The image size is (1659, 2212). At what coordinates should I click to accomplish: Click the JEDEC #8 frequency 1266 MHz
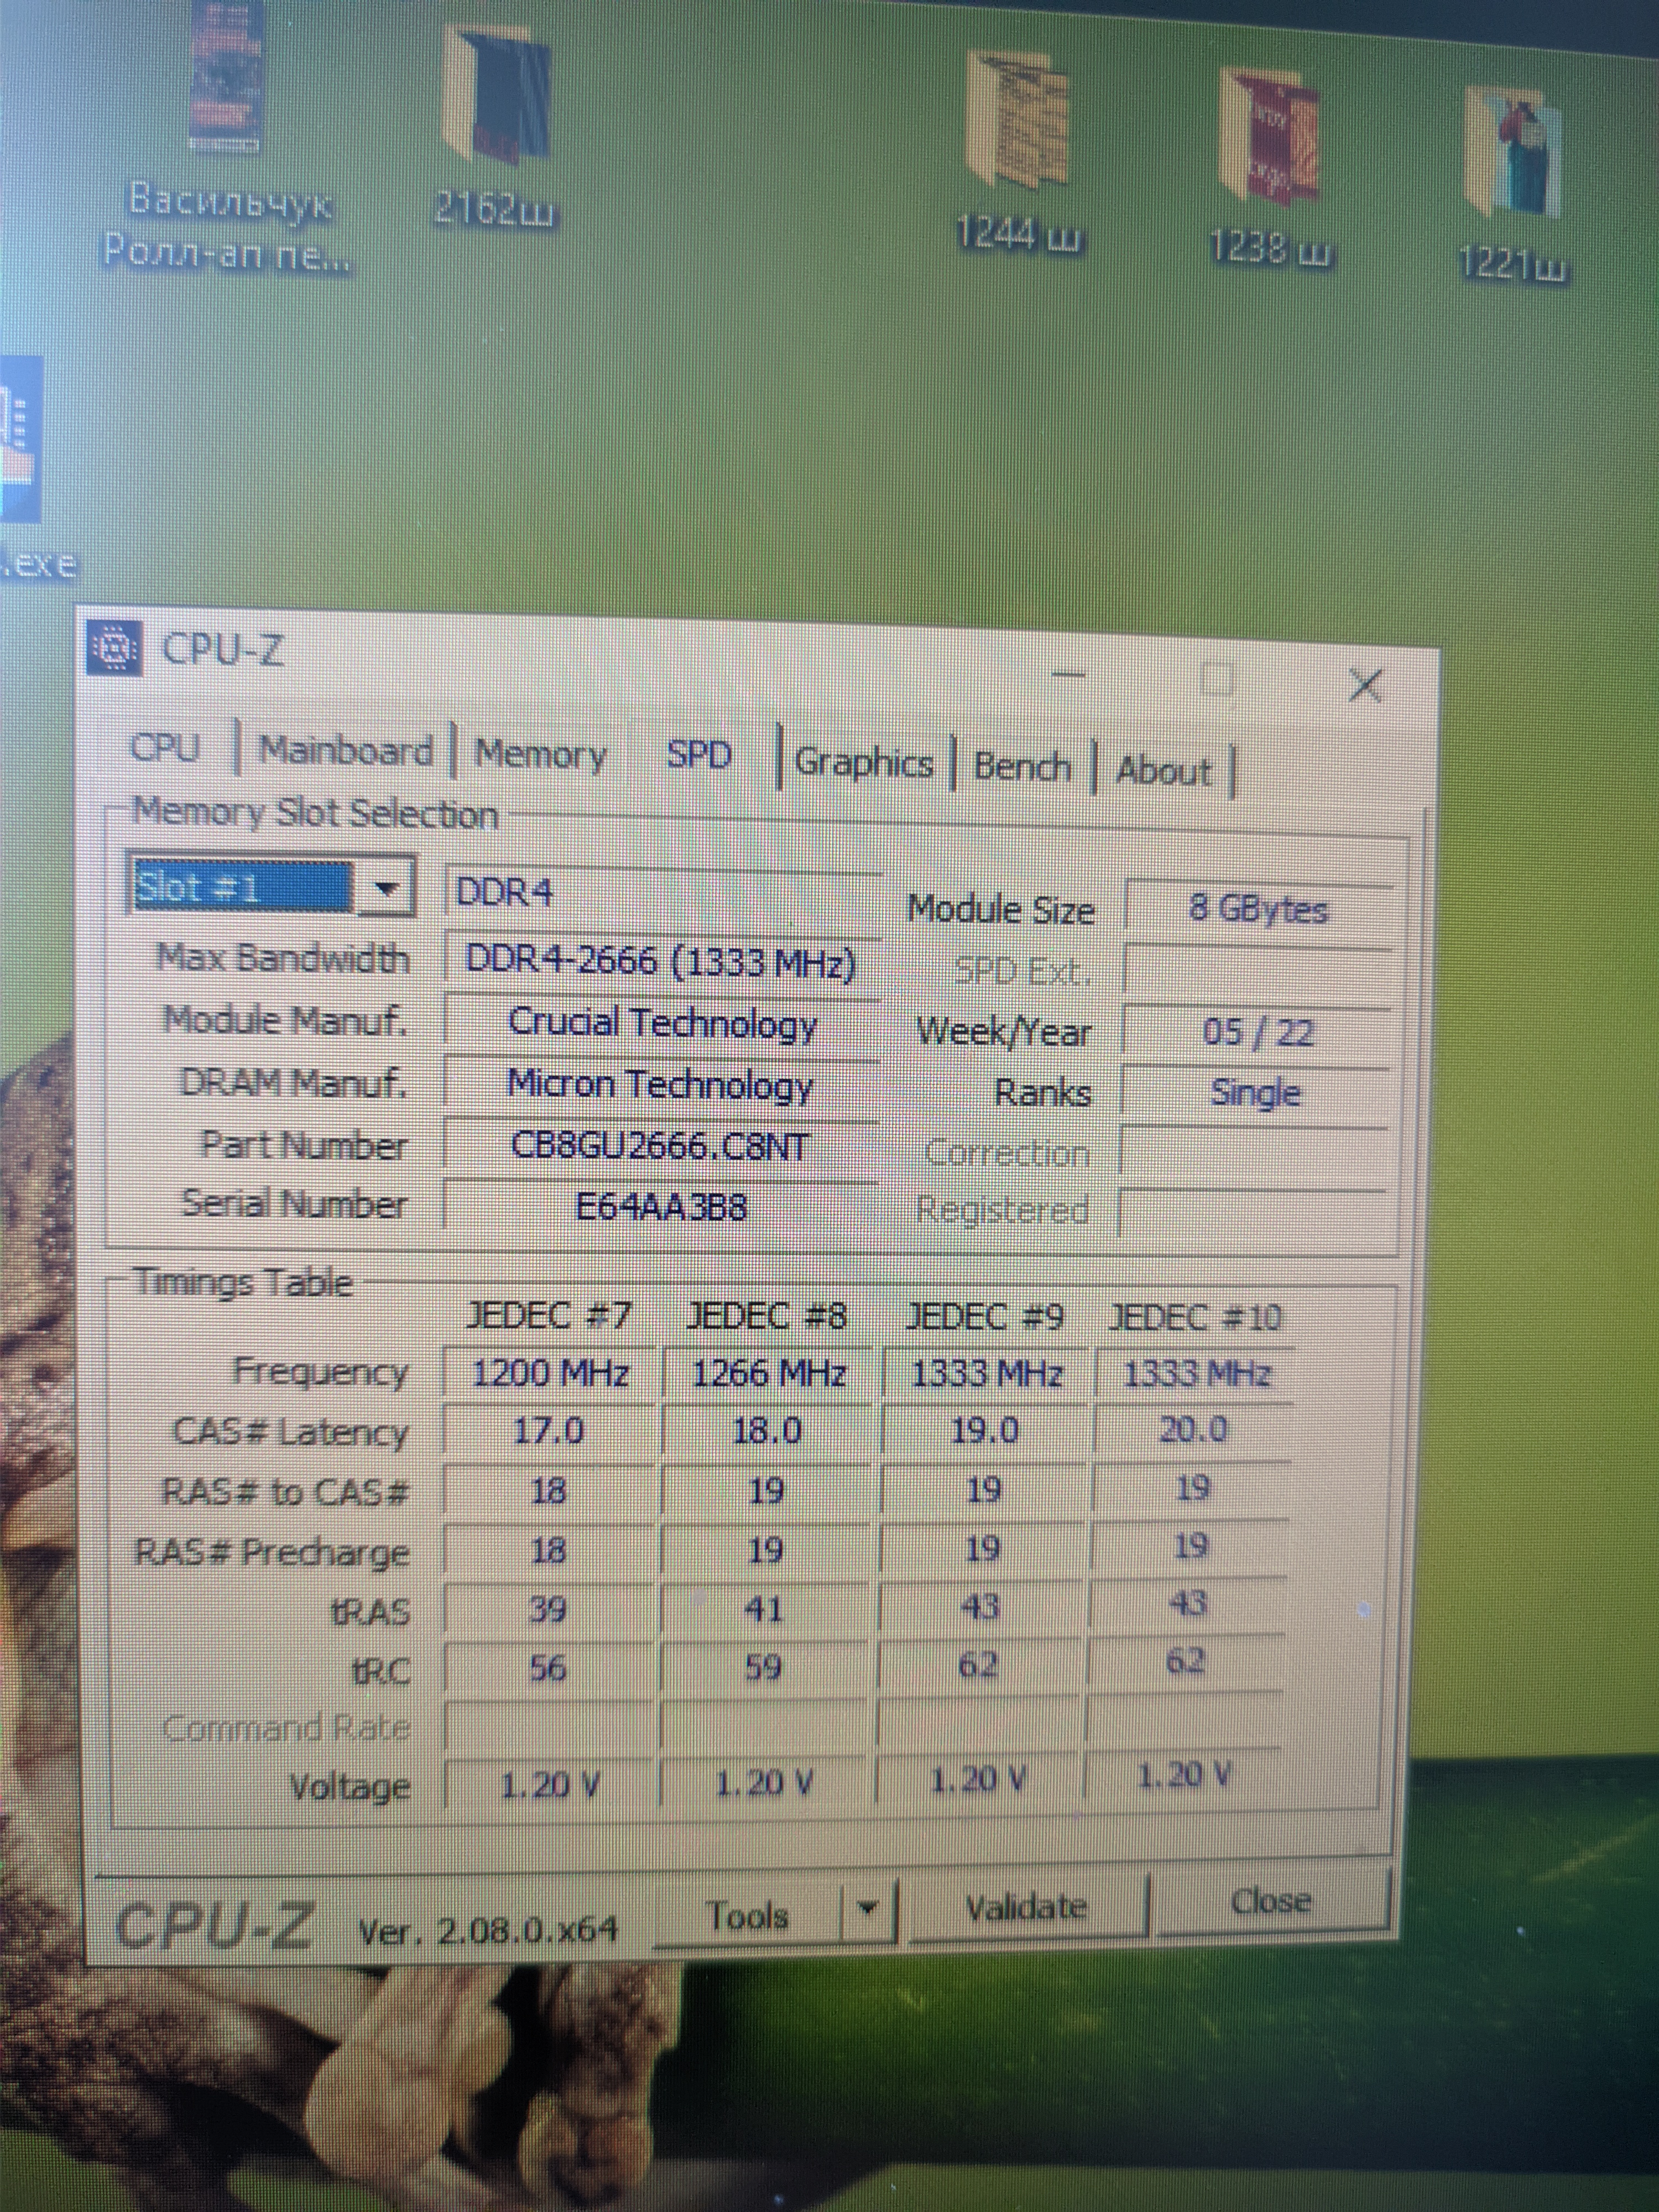click(x=769, y=1373)
